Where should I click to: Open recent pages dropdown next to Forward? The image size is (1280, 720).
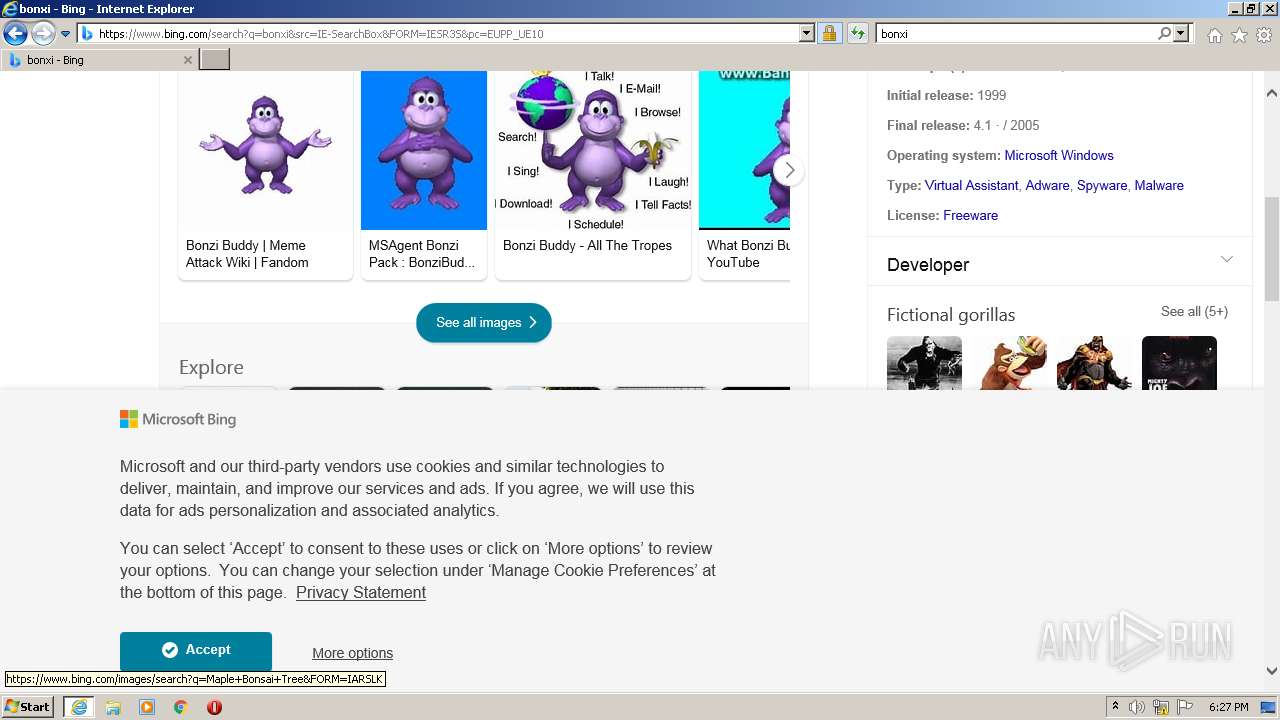(66, 34)
